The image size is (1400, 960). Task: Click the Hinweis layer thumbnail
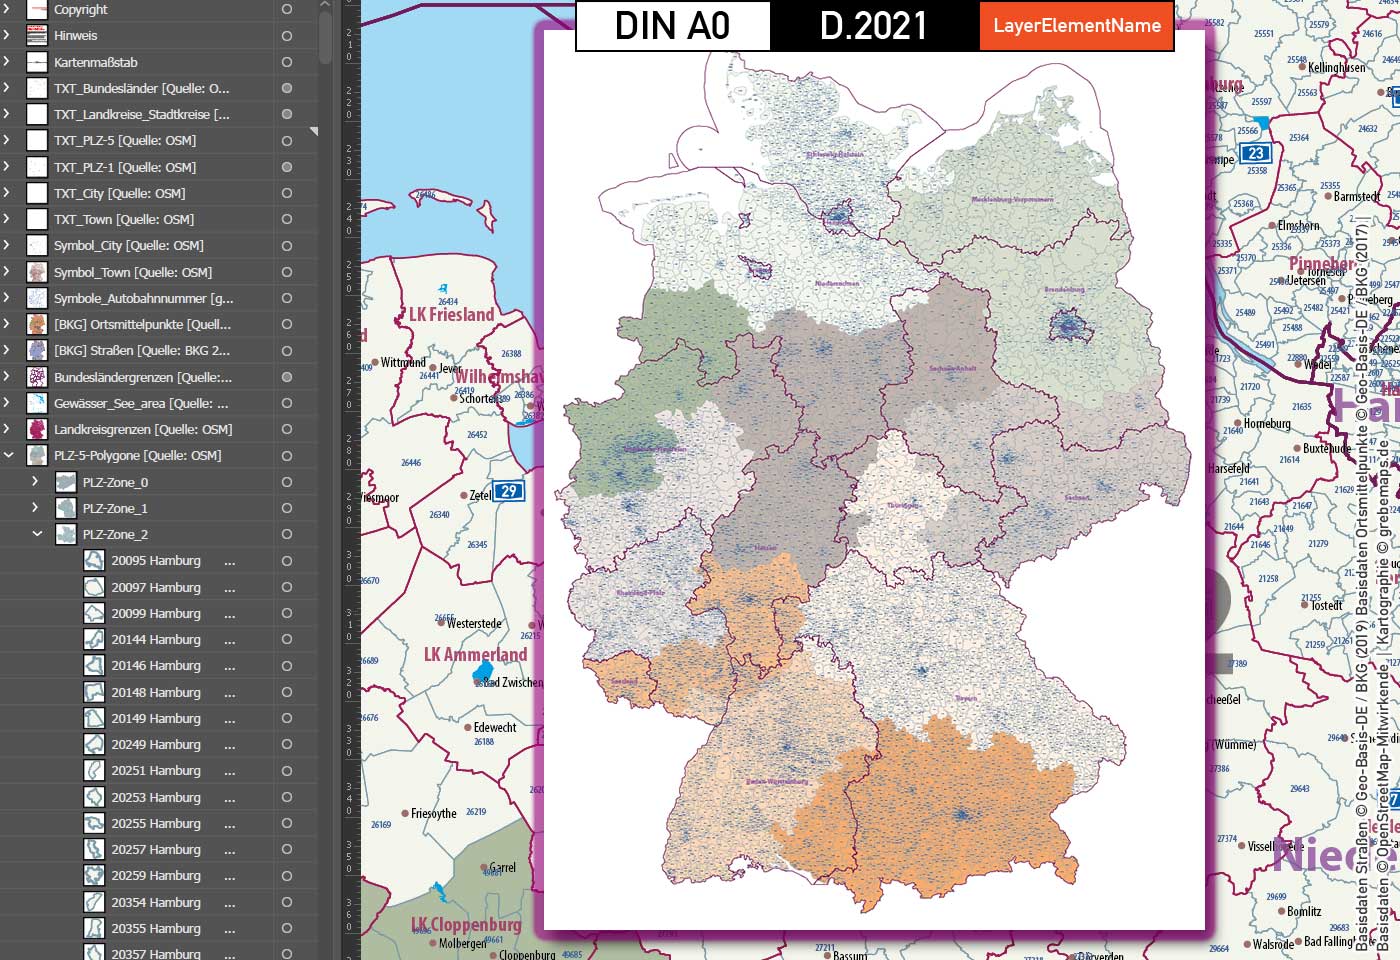(x=35, y=36)
